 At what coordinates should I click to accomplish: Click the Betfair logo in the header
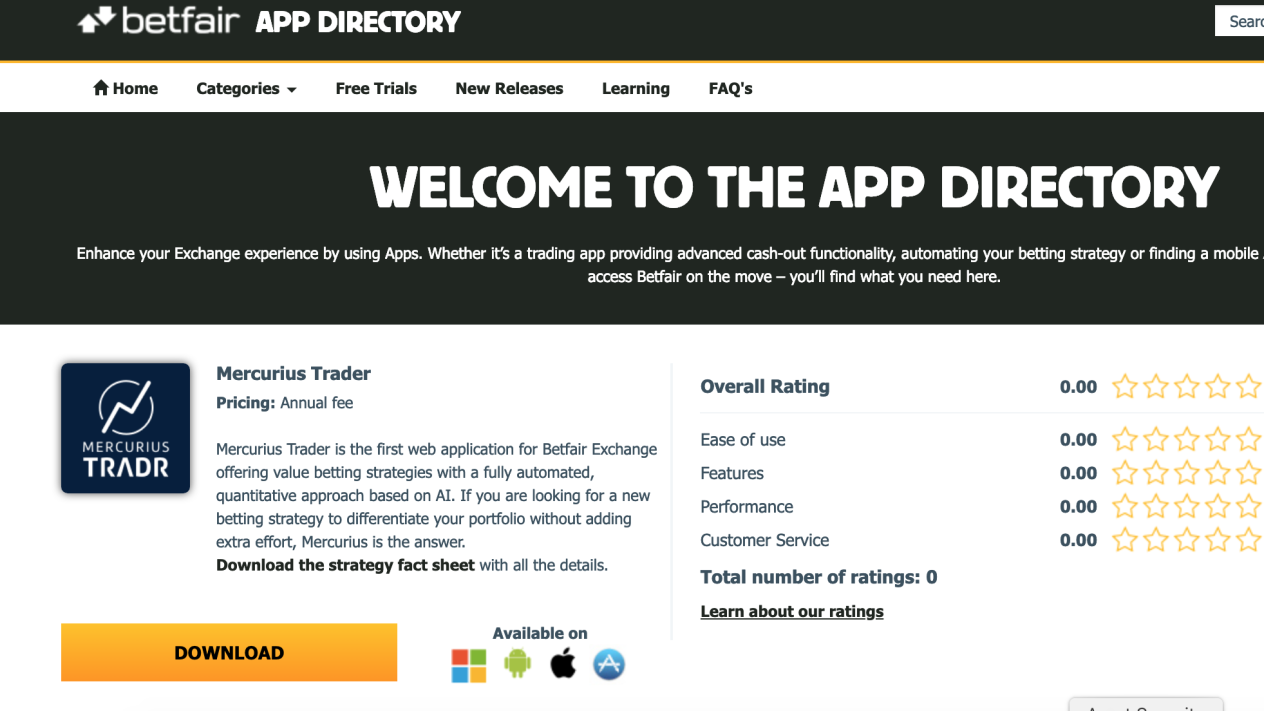tap(158, 20)
